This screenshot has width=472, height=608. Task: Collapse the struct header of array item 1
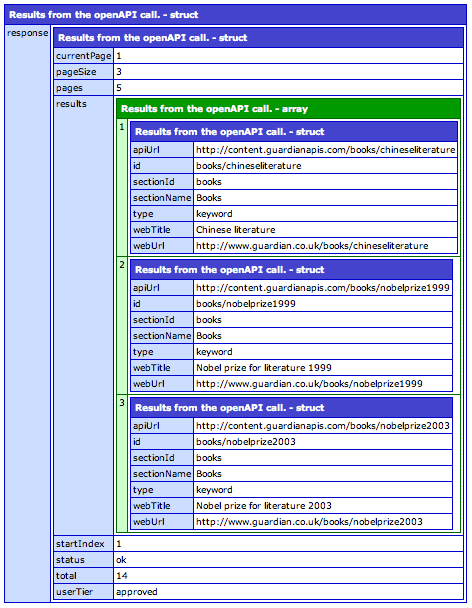point(294,131)
